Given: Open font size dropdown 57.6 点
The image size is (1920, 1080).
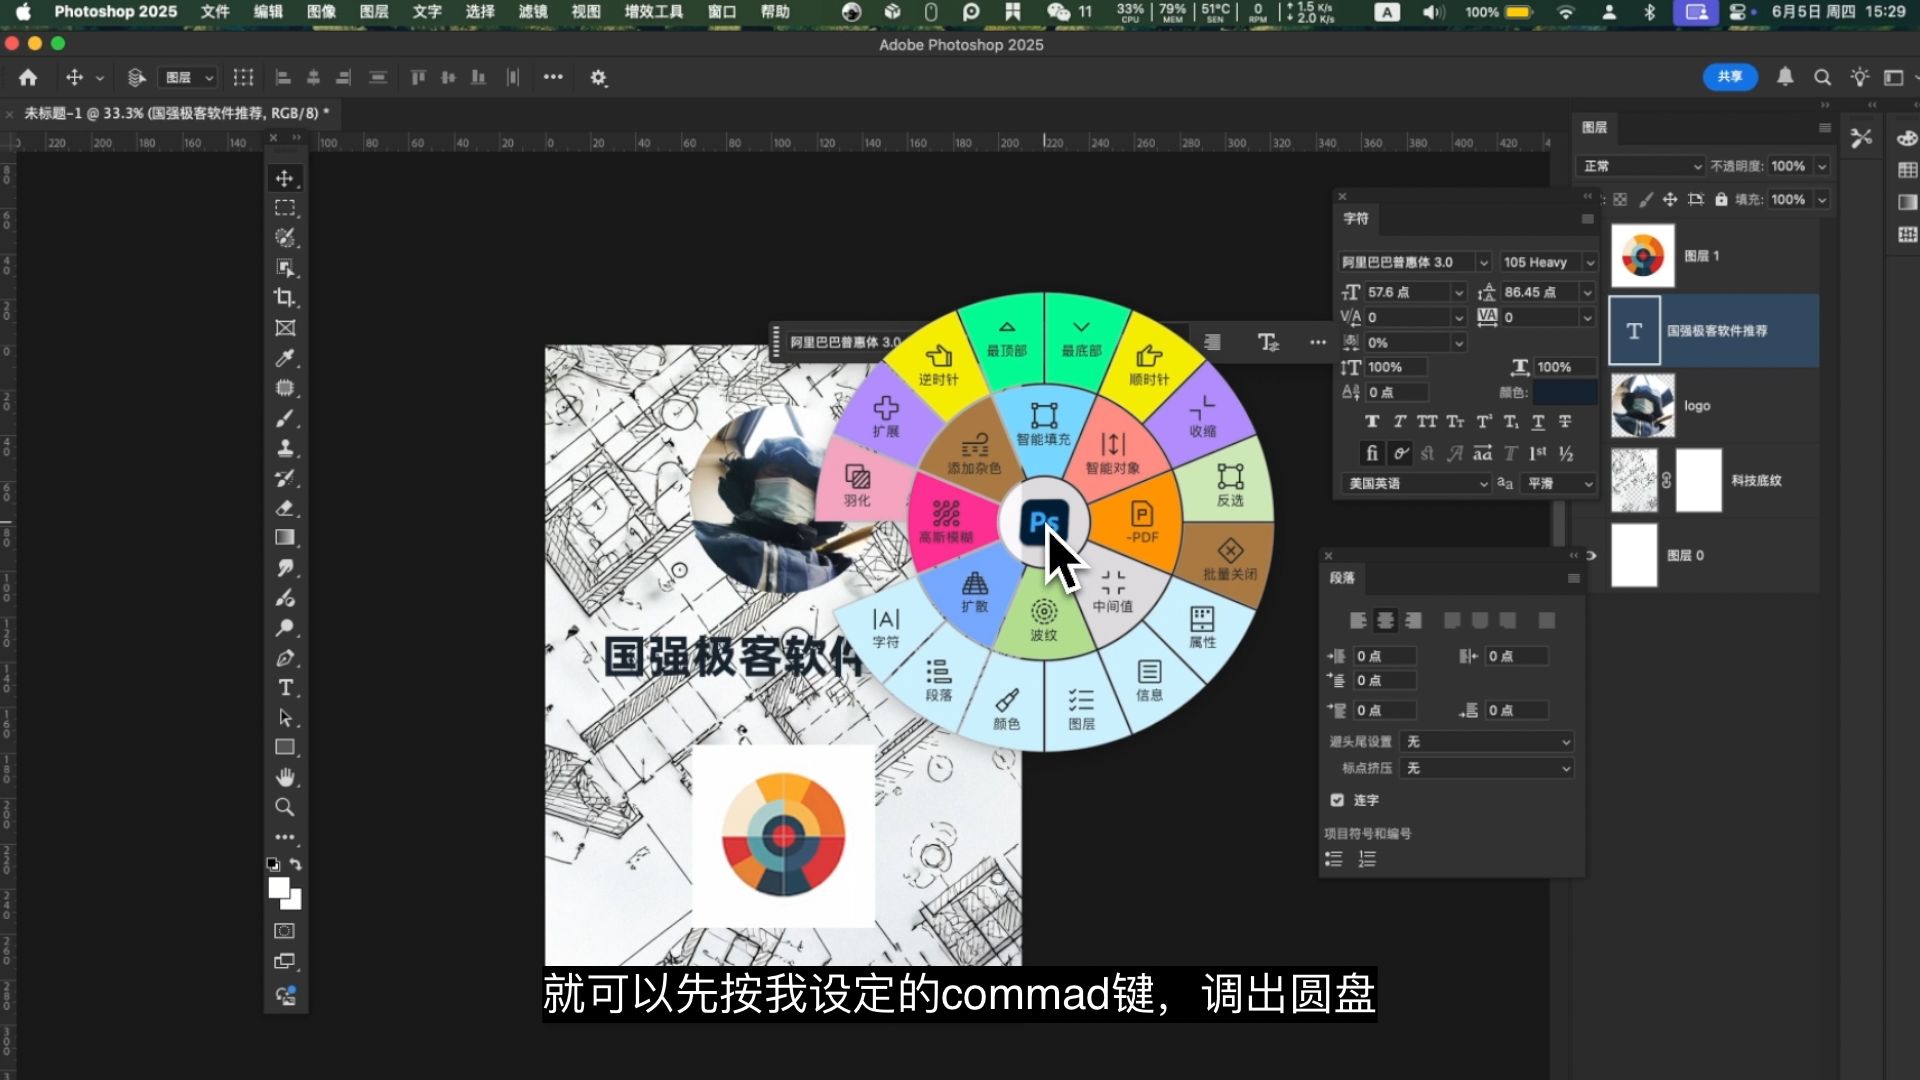Looking at the screenshot, I should 1415,292.
